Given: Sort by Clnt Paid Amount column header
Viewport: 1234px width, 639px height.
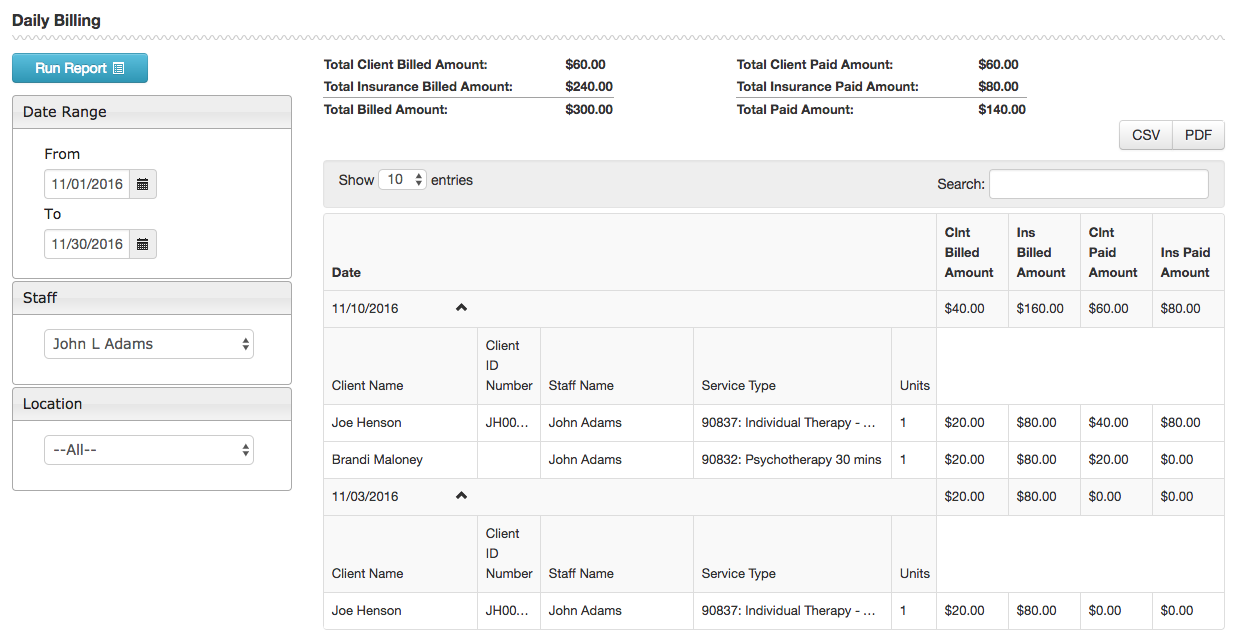Looking at the screenshot, I should tap(1113, 252).
